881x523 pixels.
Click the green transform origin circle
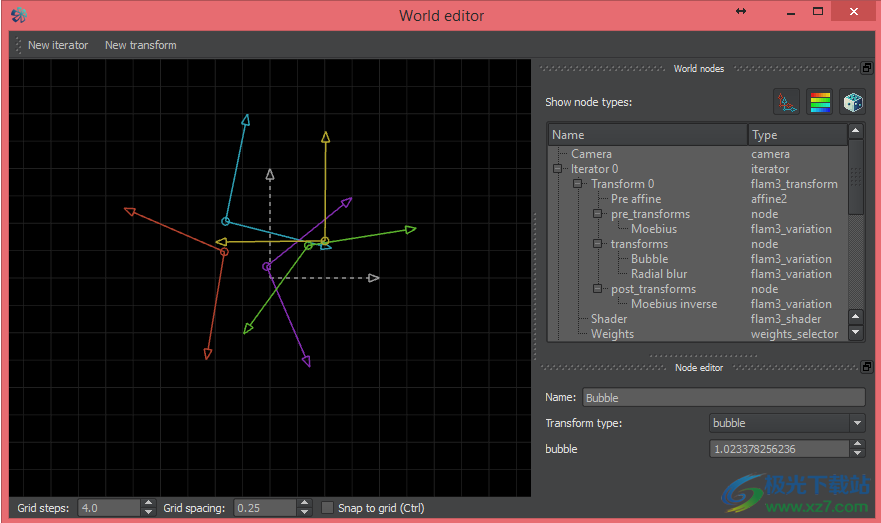tap(308, 245)
